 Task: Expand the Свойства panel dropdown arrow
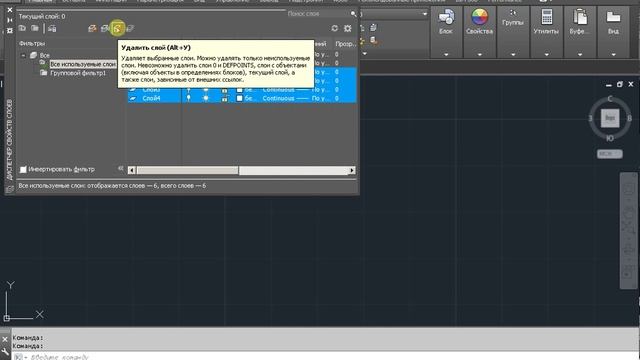[x=479, y=54]
